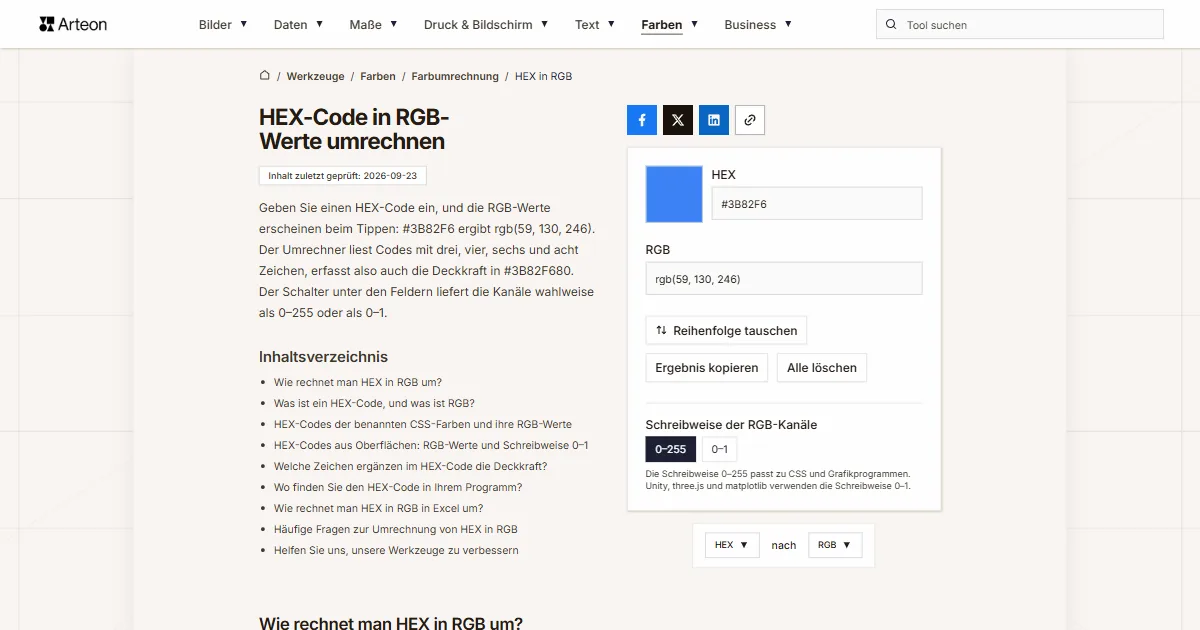Viewport: 1200px width, 630px height.
Task: Share page on LinkedIn
Action: (714, 120)
